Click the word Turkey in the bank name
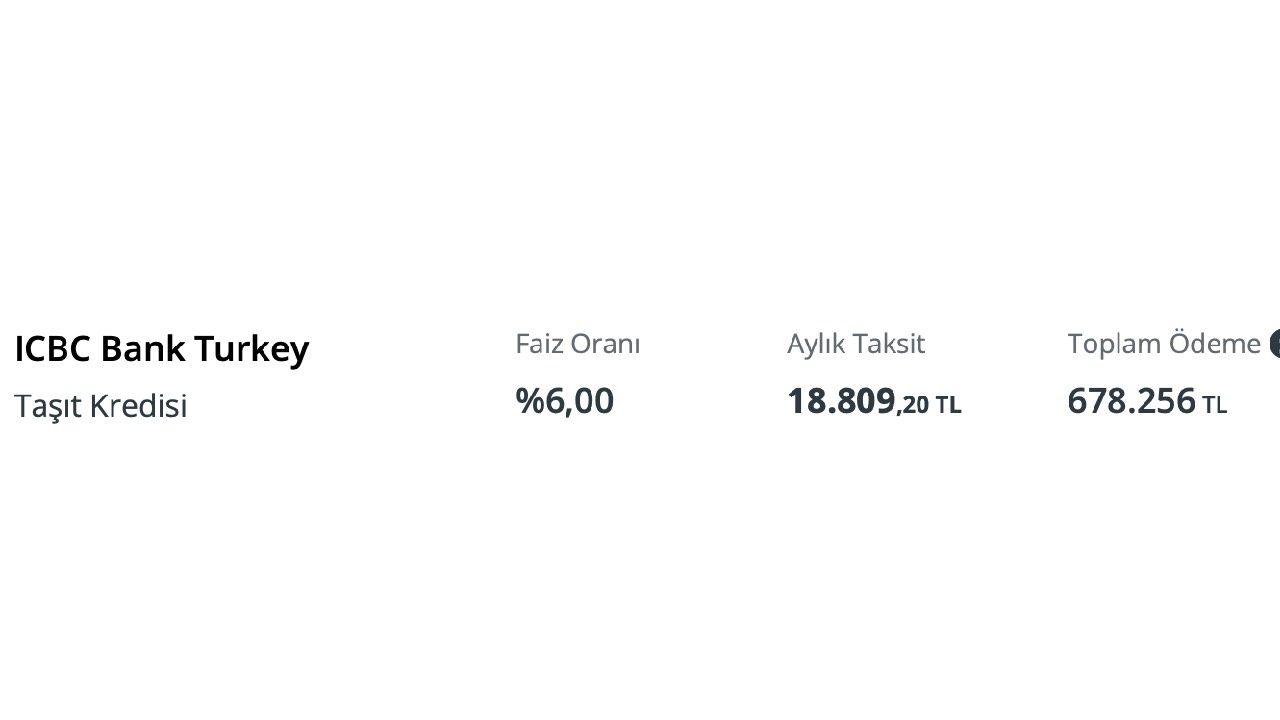The height and width of the screenshot is (720, 1280). click(x=251, y=349)
